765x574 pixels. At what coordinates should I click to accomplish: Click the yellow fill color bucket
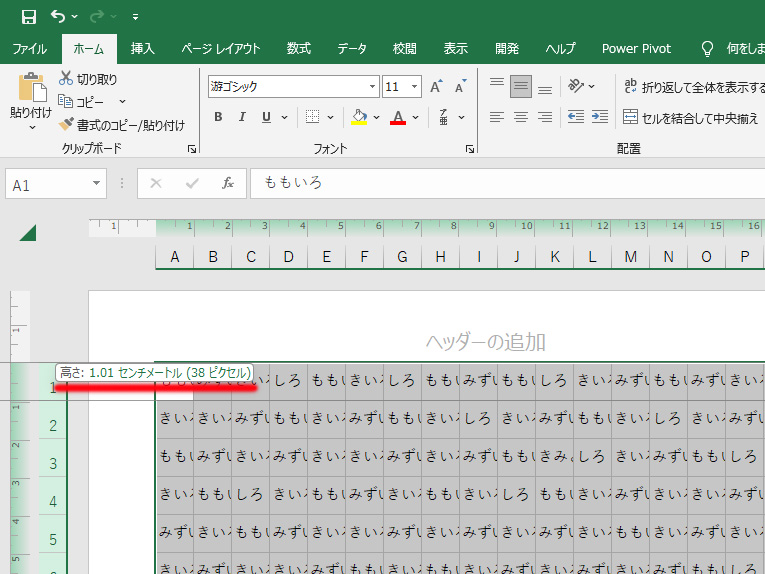(360, 117)
